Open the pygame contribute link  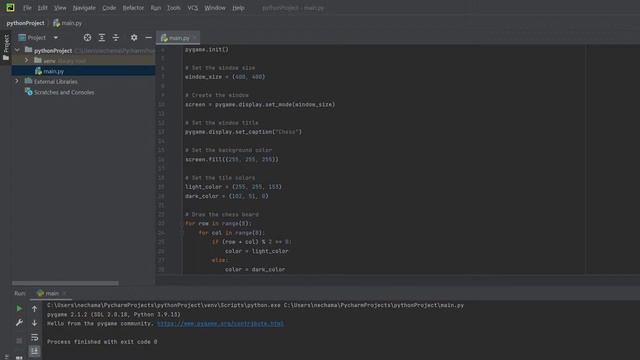click(x=220, y=324)
